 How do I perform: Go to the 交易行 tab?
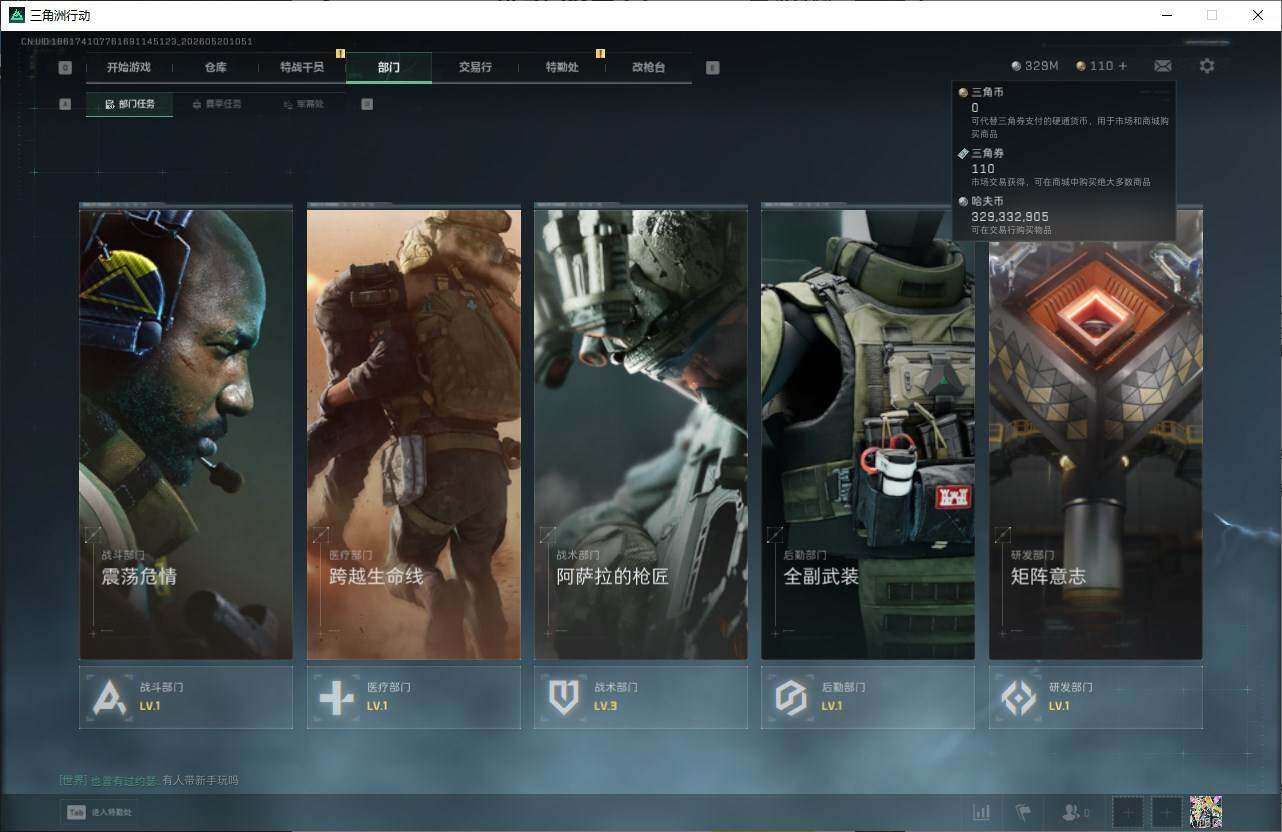coord(475,67)
